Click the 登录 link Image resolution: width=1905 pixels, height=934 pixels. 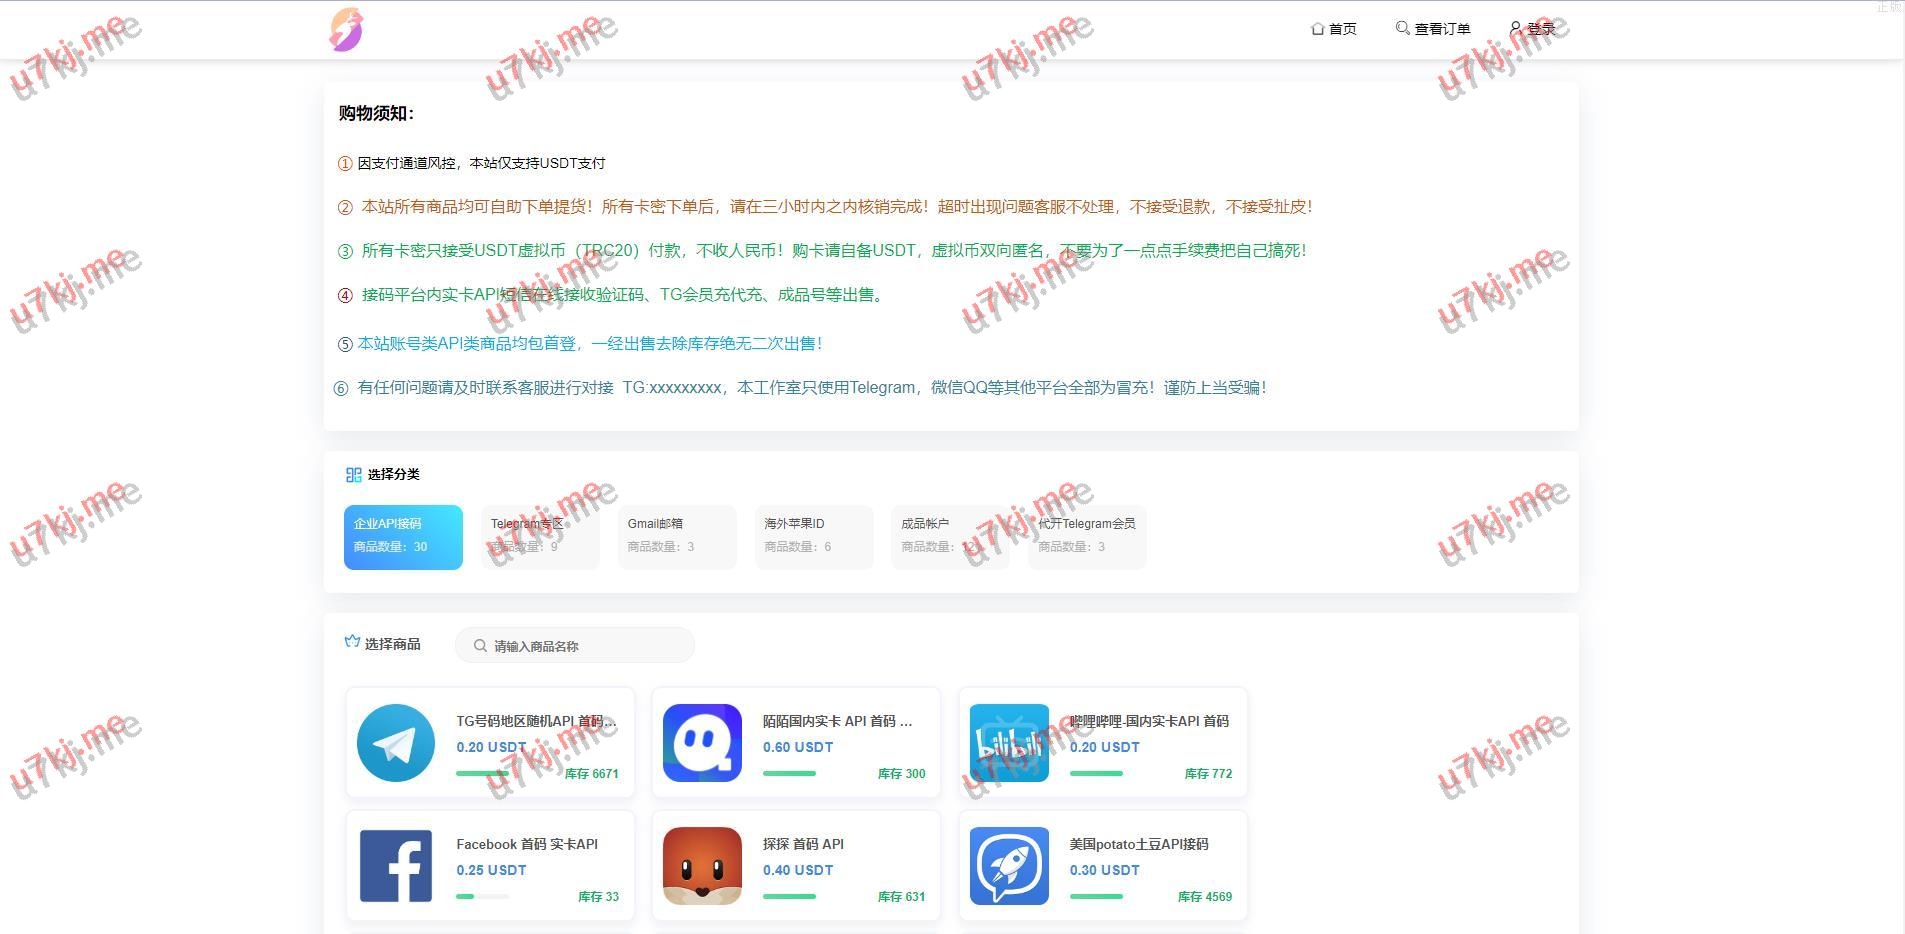1540,29
